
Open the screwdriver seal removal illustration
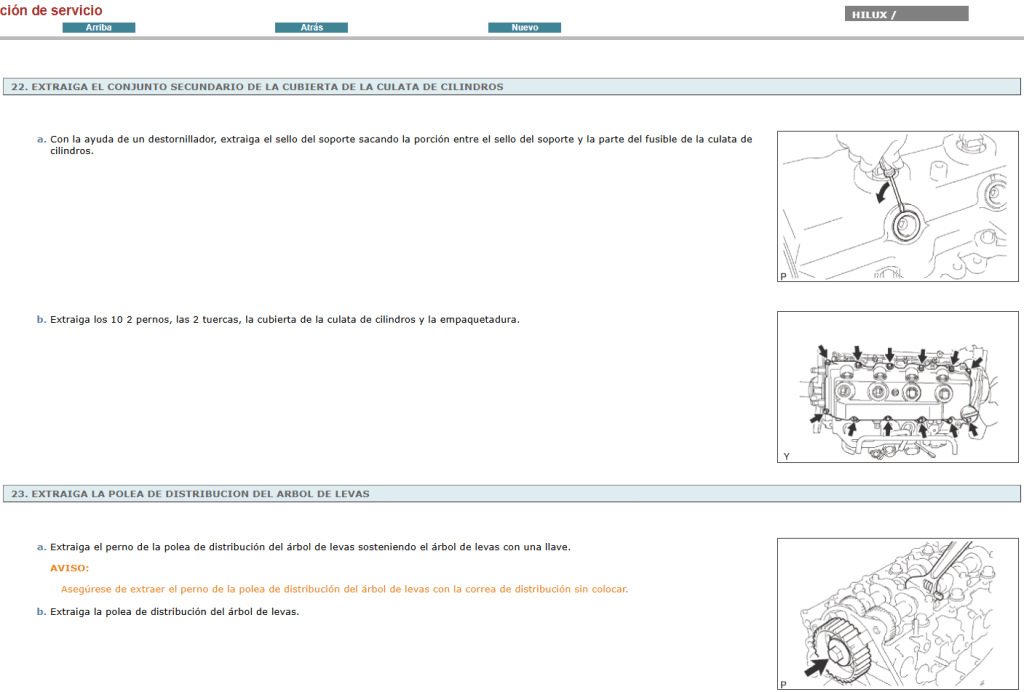(897, 205)
